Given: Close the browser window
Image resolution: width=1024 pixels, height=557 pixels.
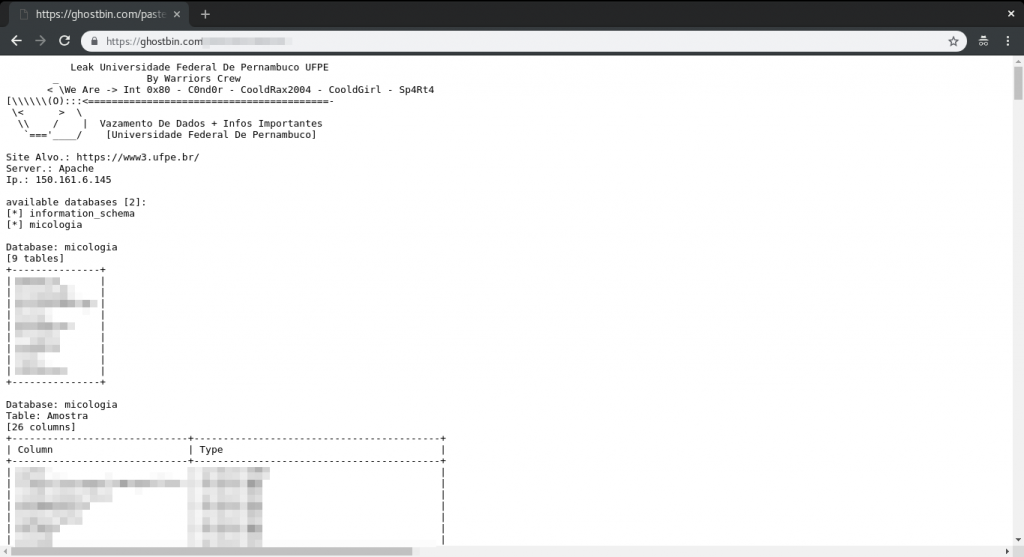Looking at the screenshot, I should click(1011, 14).
